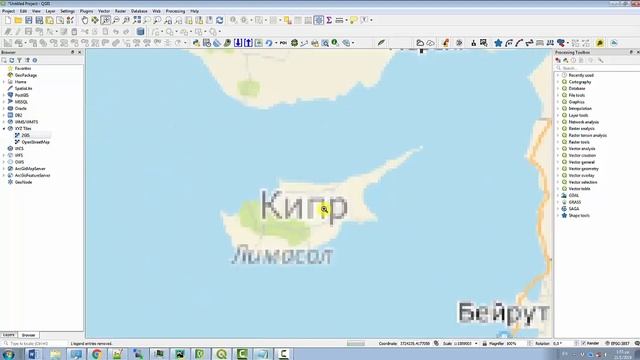Select ArcGisMapServer in Browser

pos(30,169)
